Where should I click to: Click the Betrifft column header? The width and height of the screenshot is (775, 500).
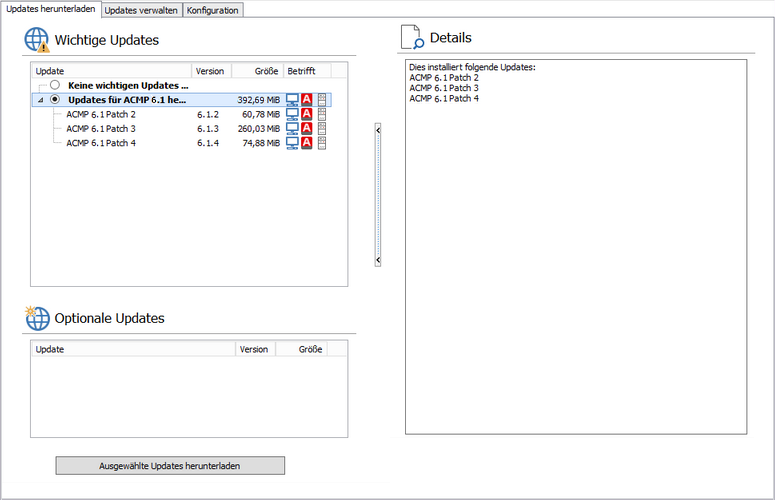[x=307, y=71]
